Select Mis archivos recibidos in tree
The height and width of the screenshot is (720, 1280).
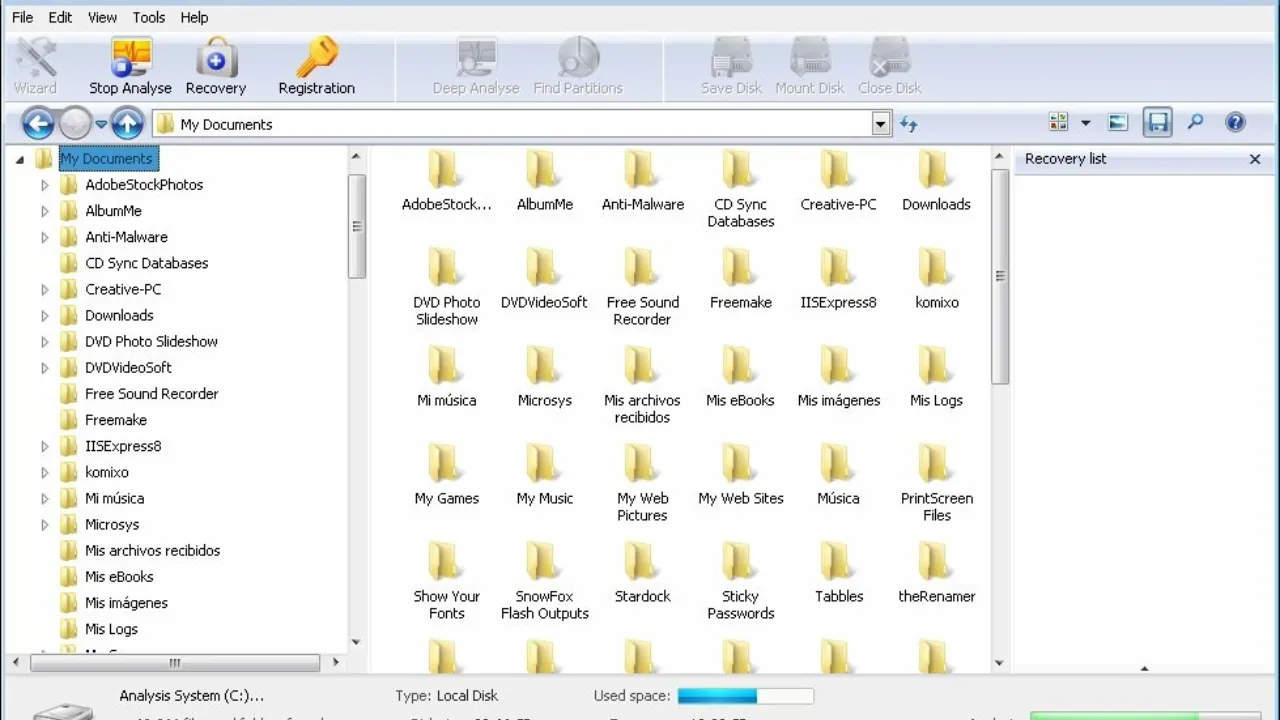click(152, 551)
